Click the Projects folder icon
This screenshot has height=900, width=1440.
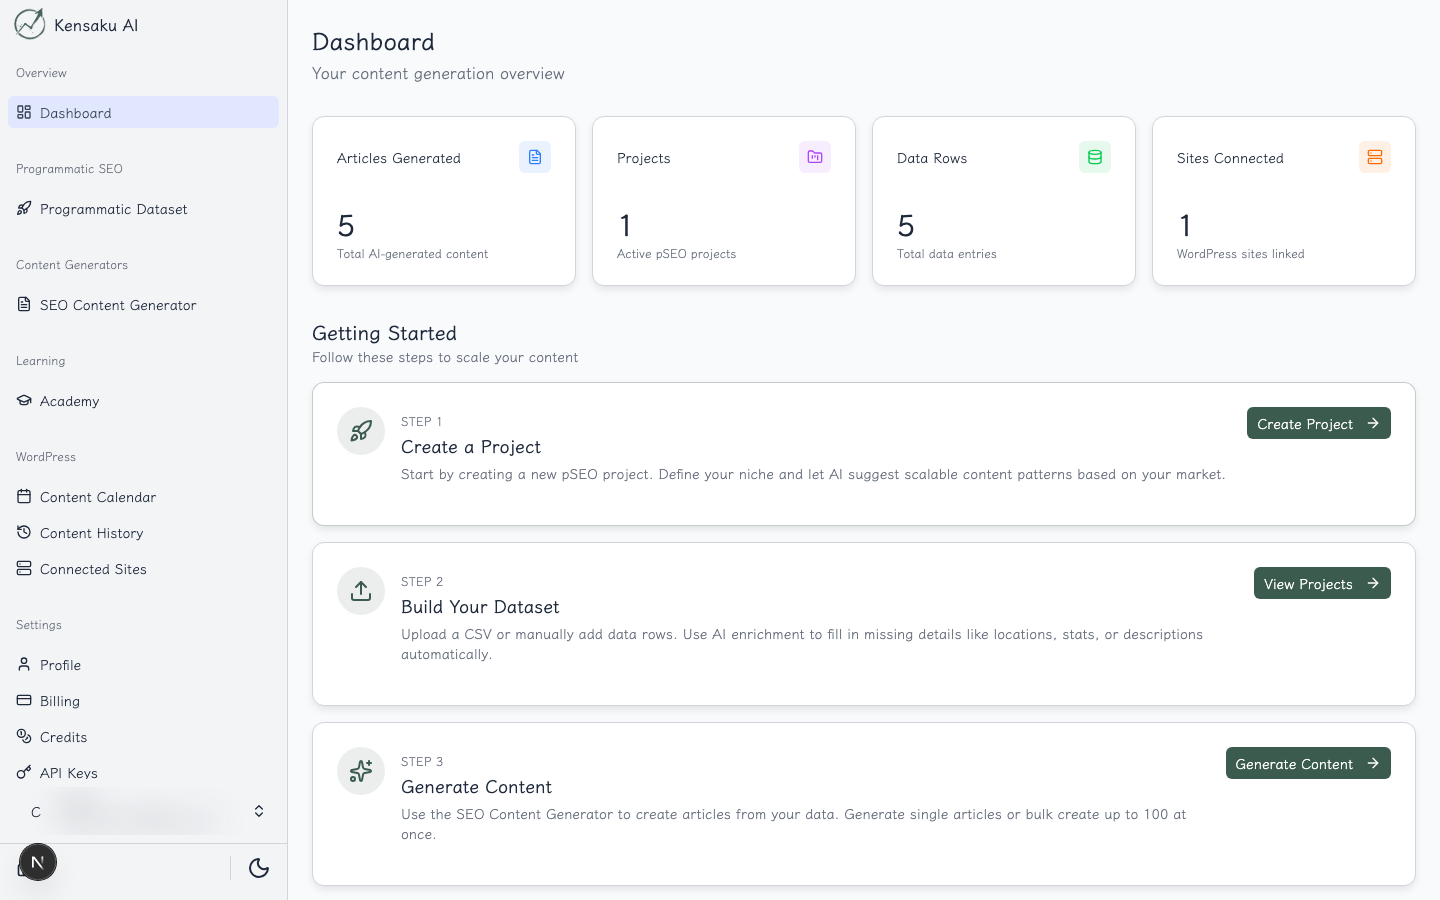coord(814,157)
